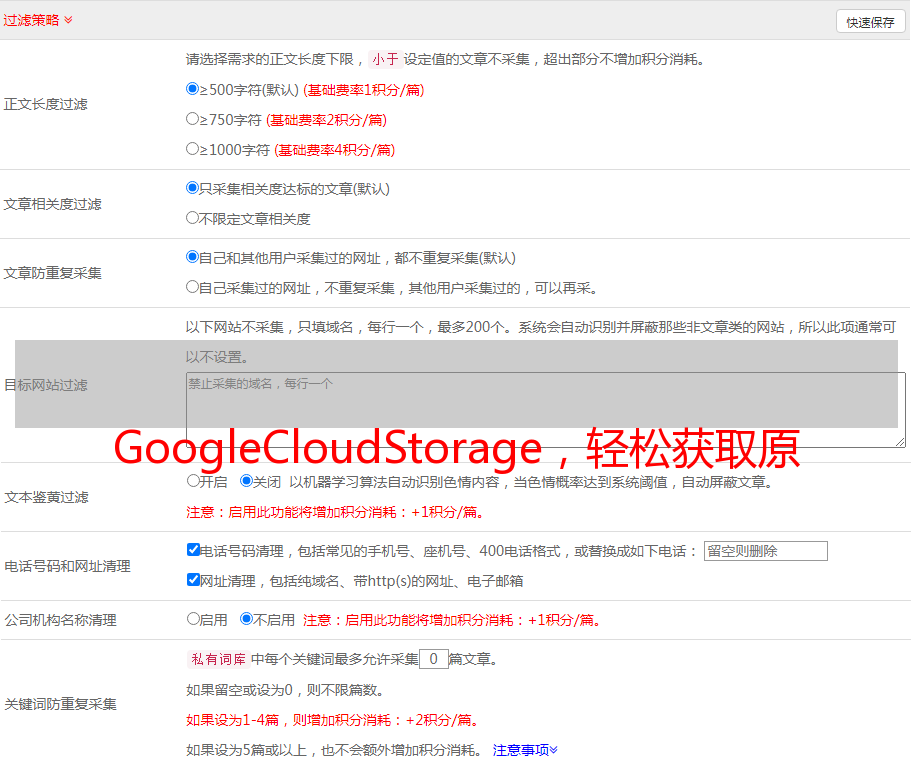Select 关闭 for 文本鉴黄过滤
This screenshot has height=768, width=912.
click(x=247, y=481)
